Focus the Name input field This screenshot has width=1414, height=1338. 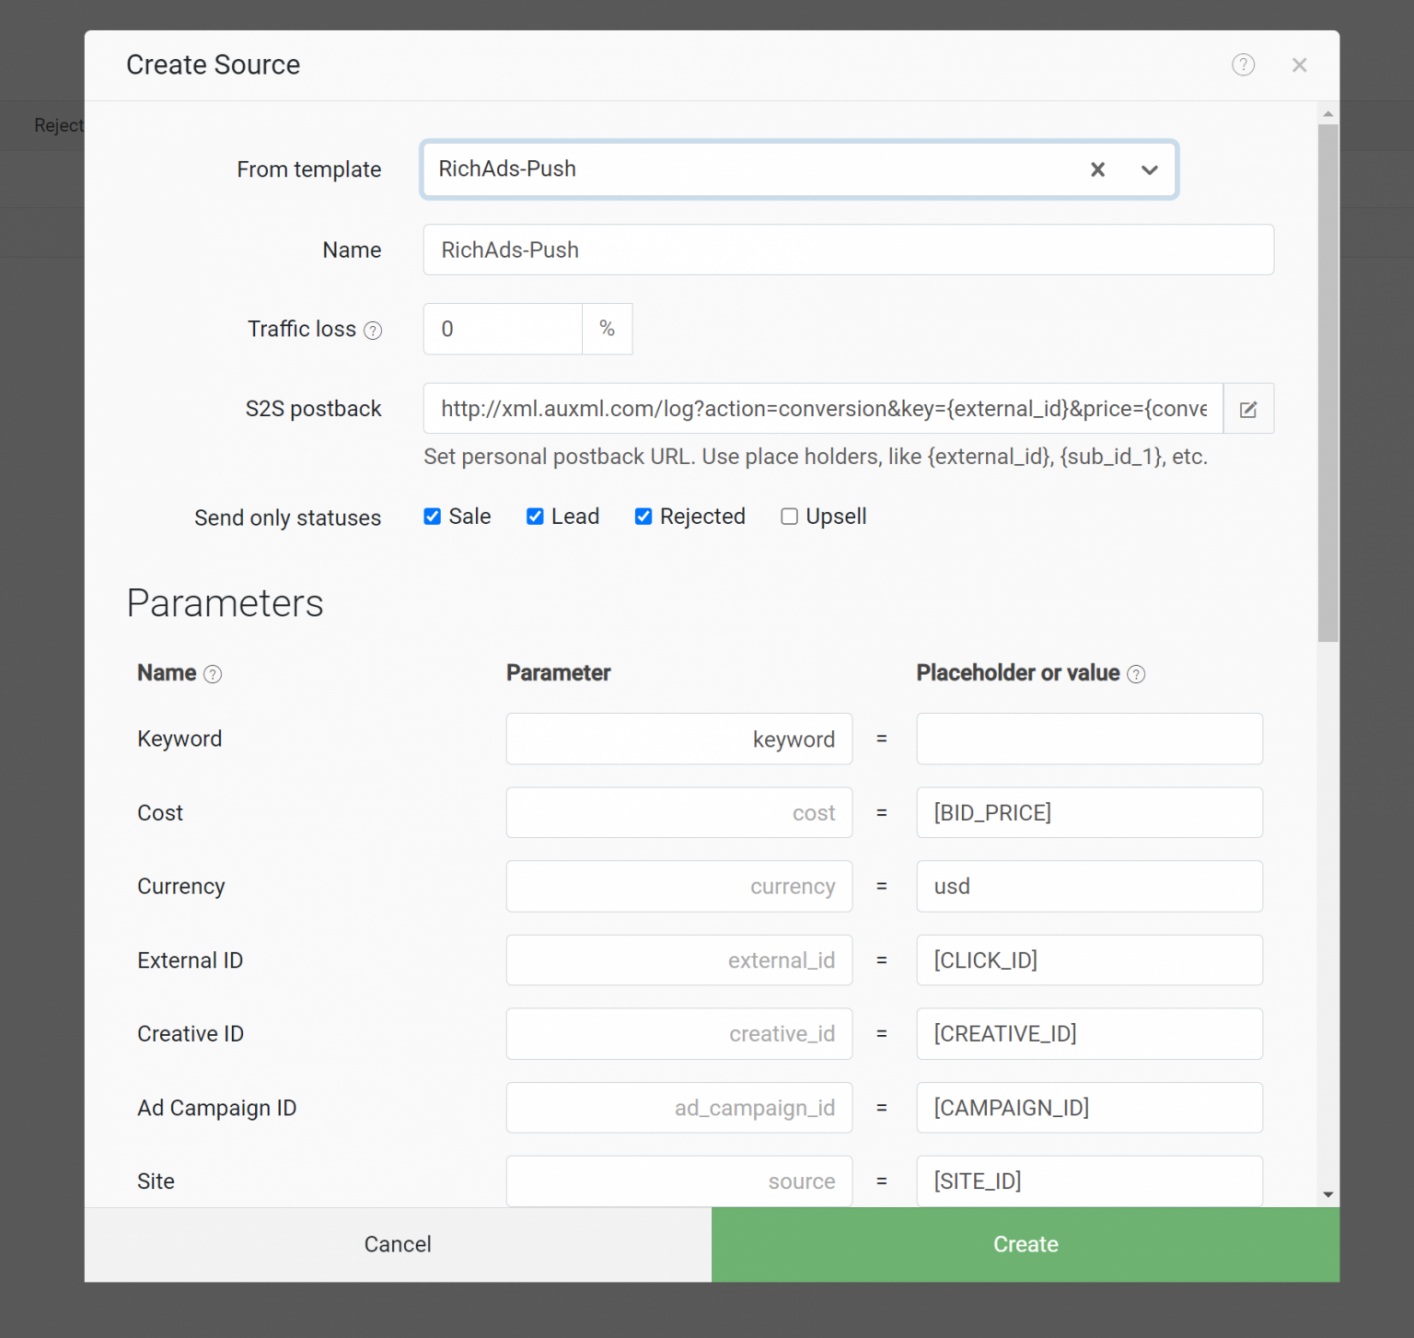click(848, 250)
